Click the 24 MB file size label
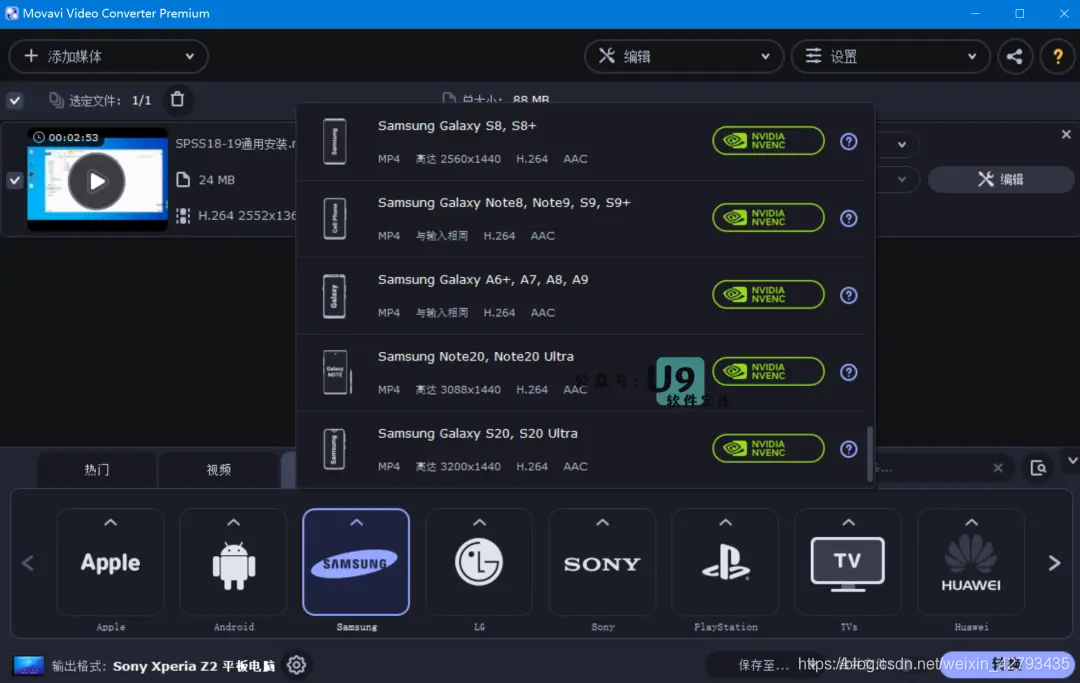The image size is (1080, 683). [216, 180]
